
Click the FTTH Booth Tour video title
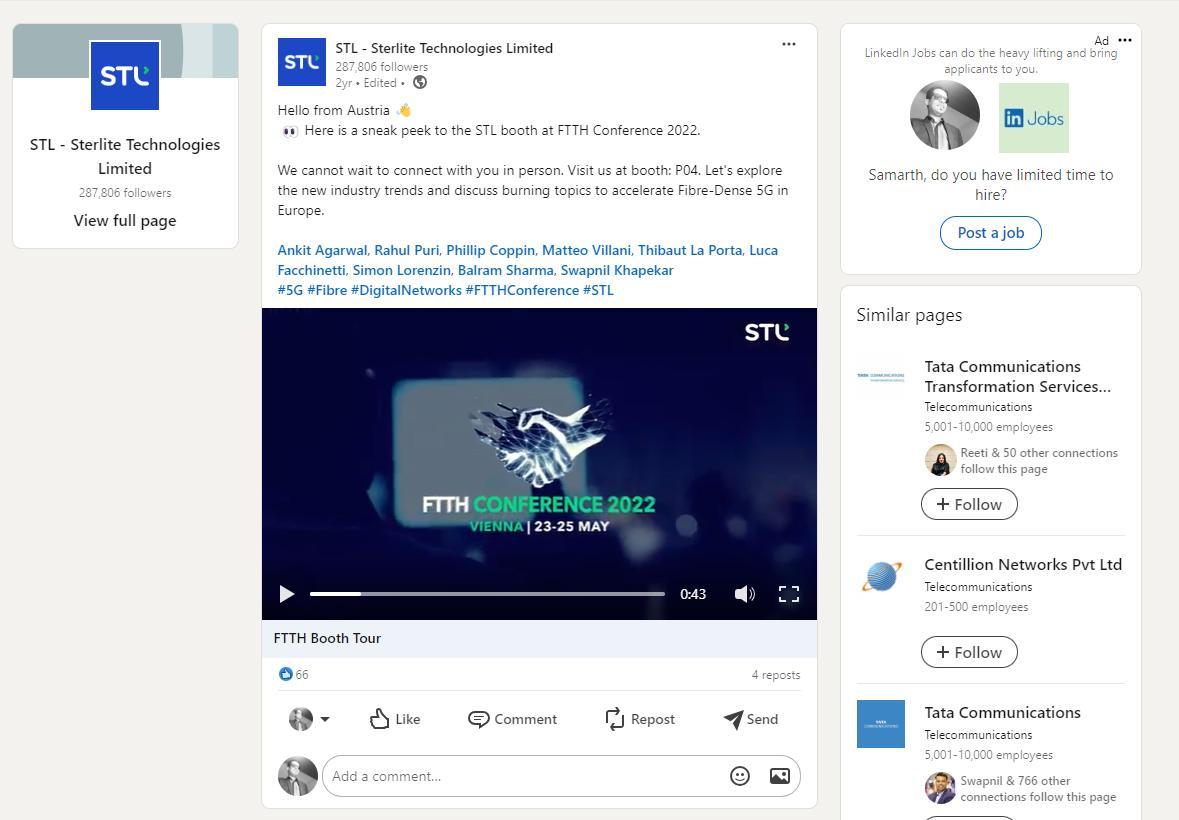click(x=327, y=638)
